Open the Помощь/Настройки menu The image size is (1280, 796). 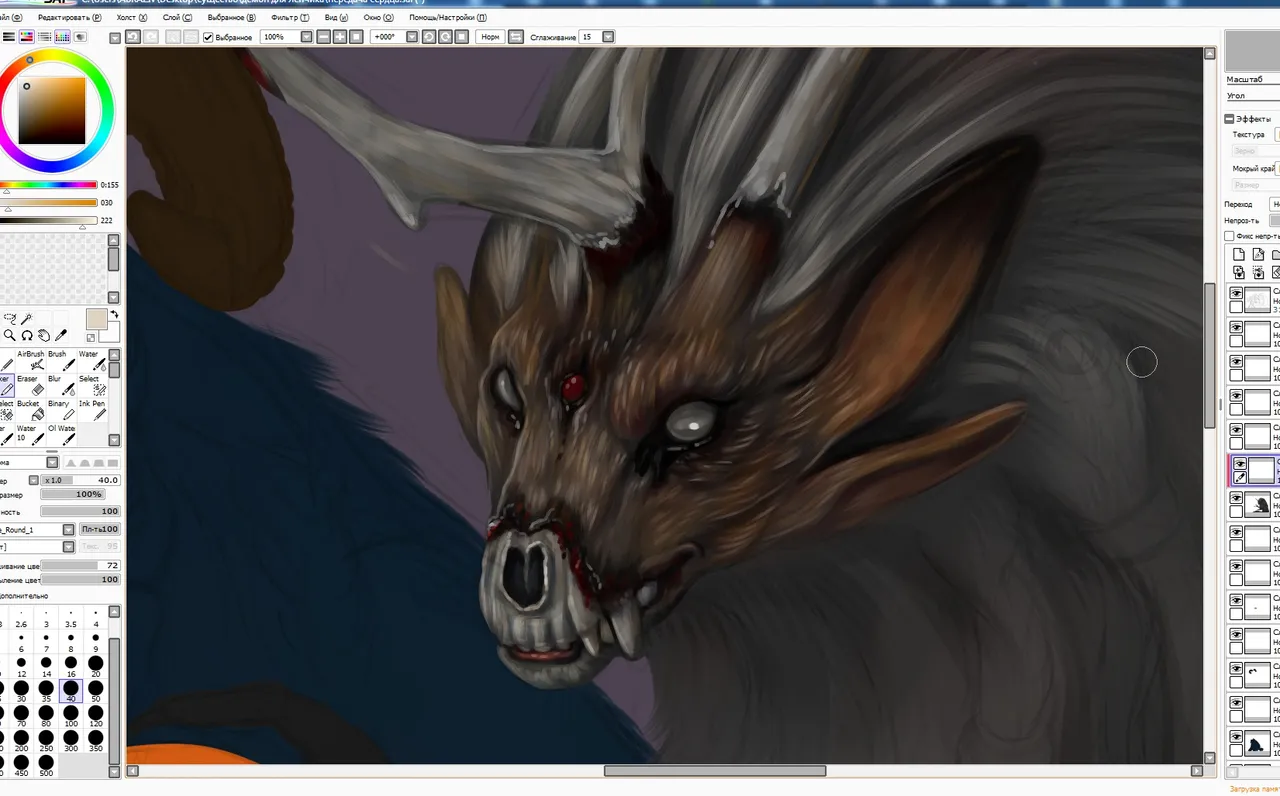pyautogui.click(x=448, y=17)
